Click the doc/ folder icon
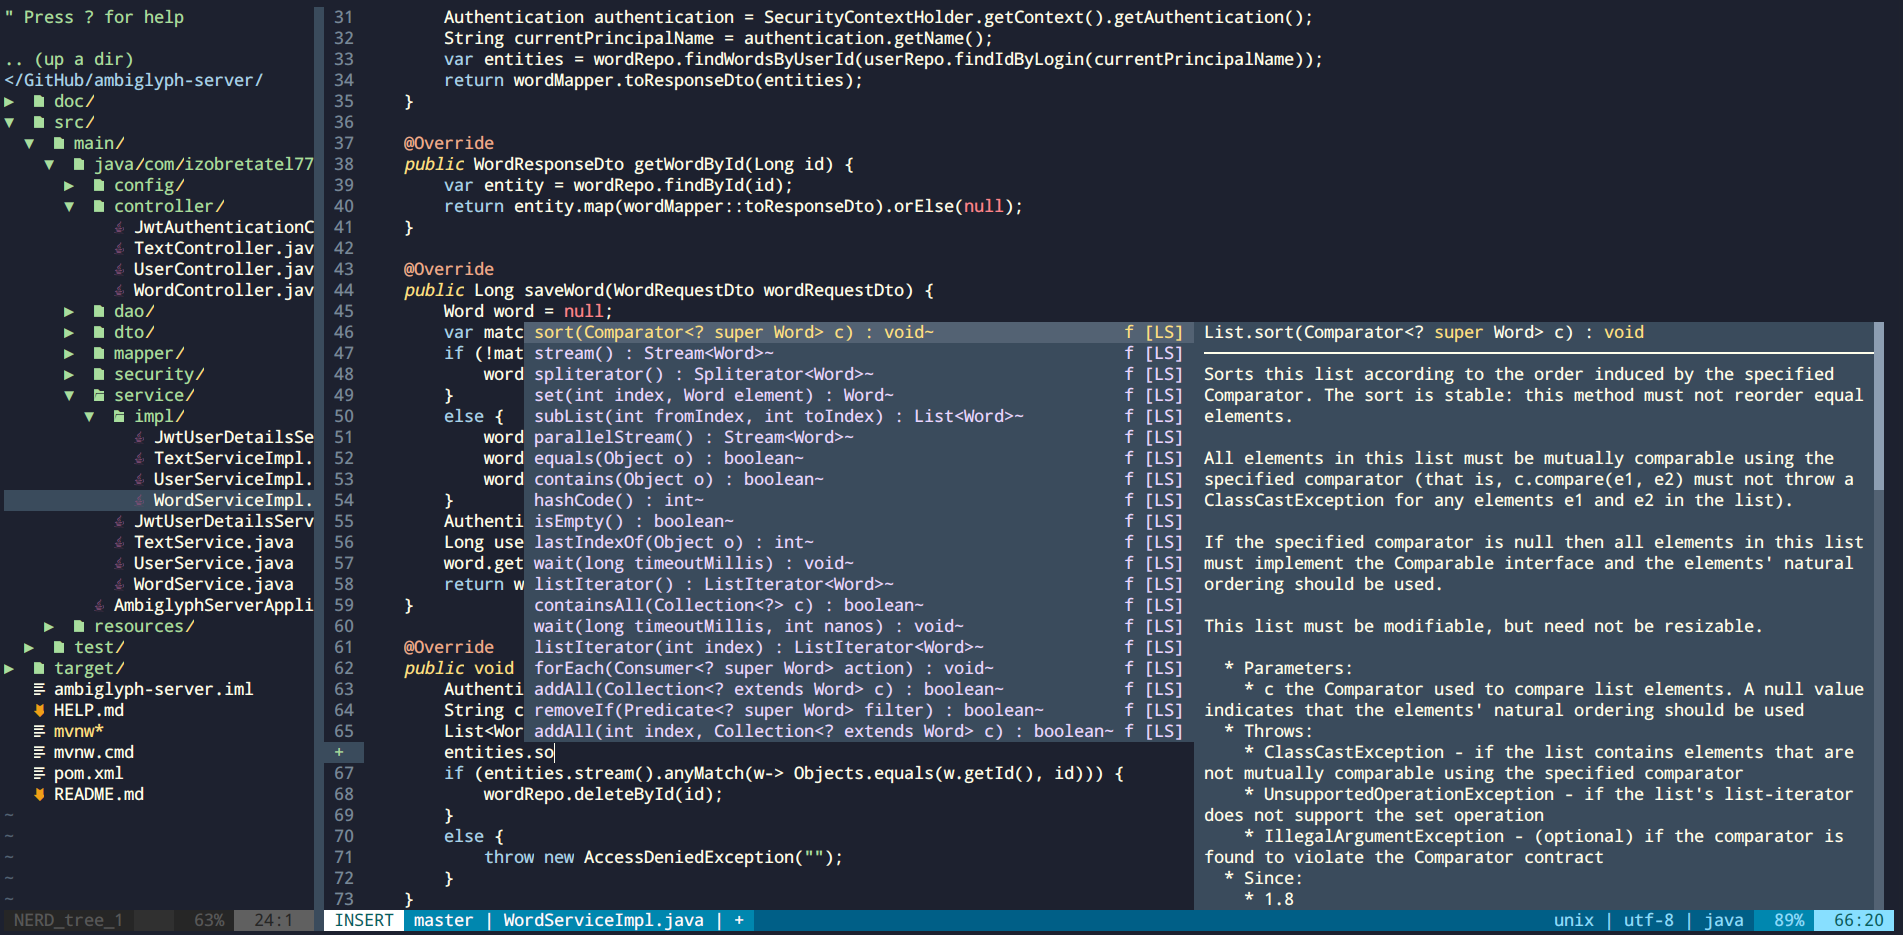1903x935 pixels. coord(39,101)
